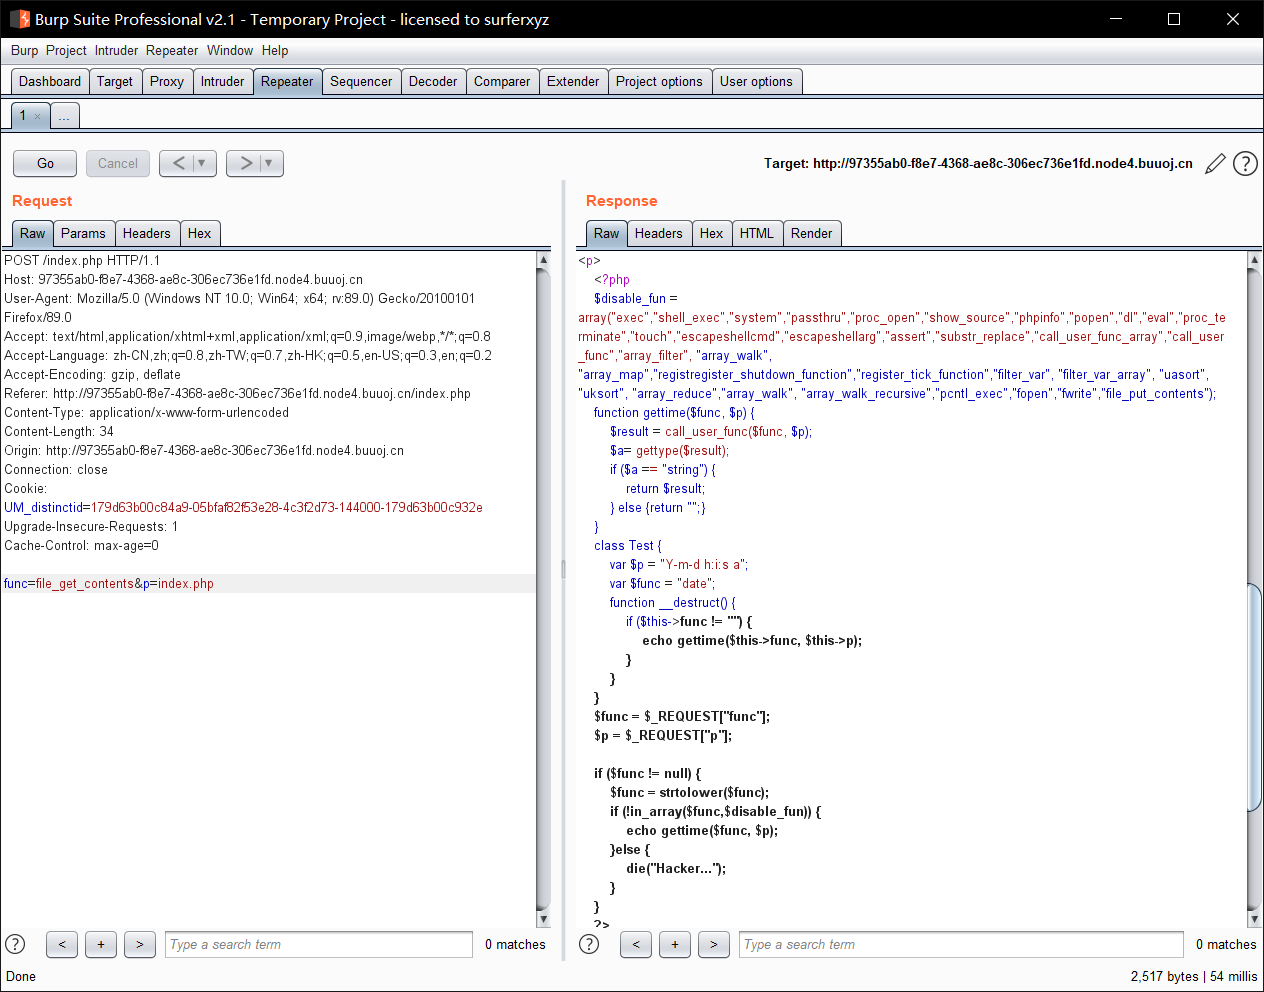Select the response Hex tab
The height and width of the screenshot is (992, 1264).
(x=712, y=233)
